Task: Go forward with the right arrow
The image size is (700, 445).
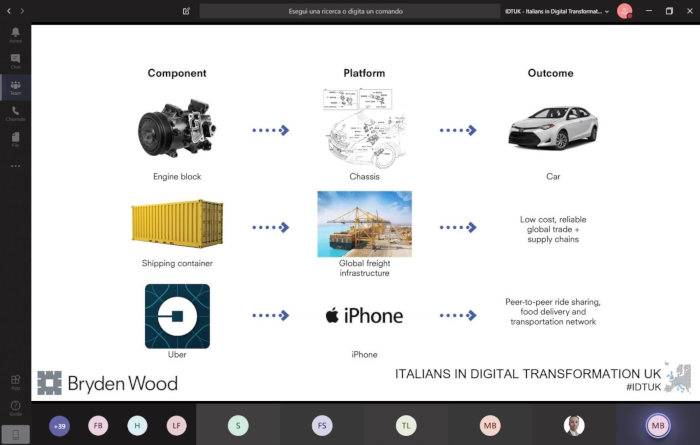Action: (x=22, y=11)
